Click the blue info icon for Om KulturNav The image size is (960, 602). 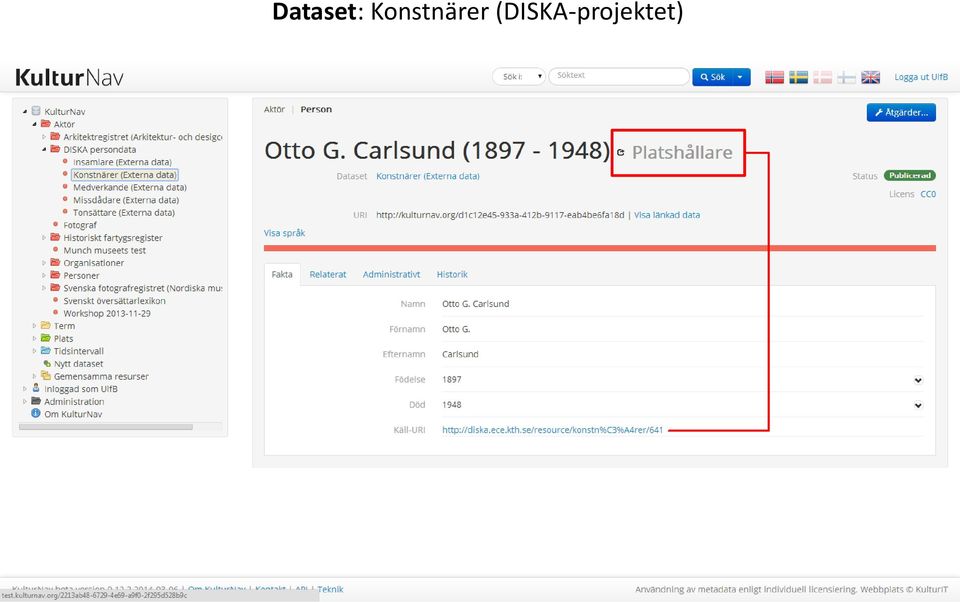pos(36,413)
